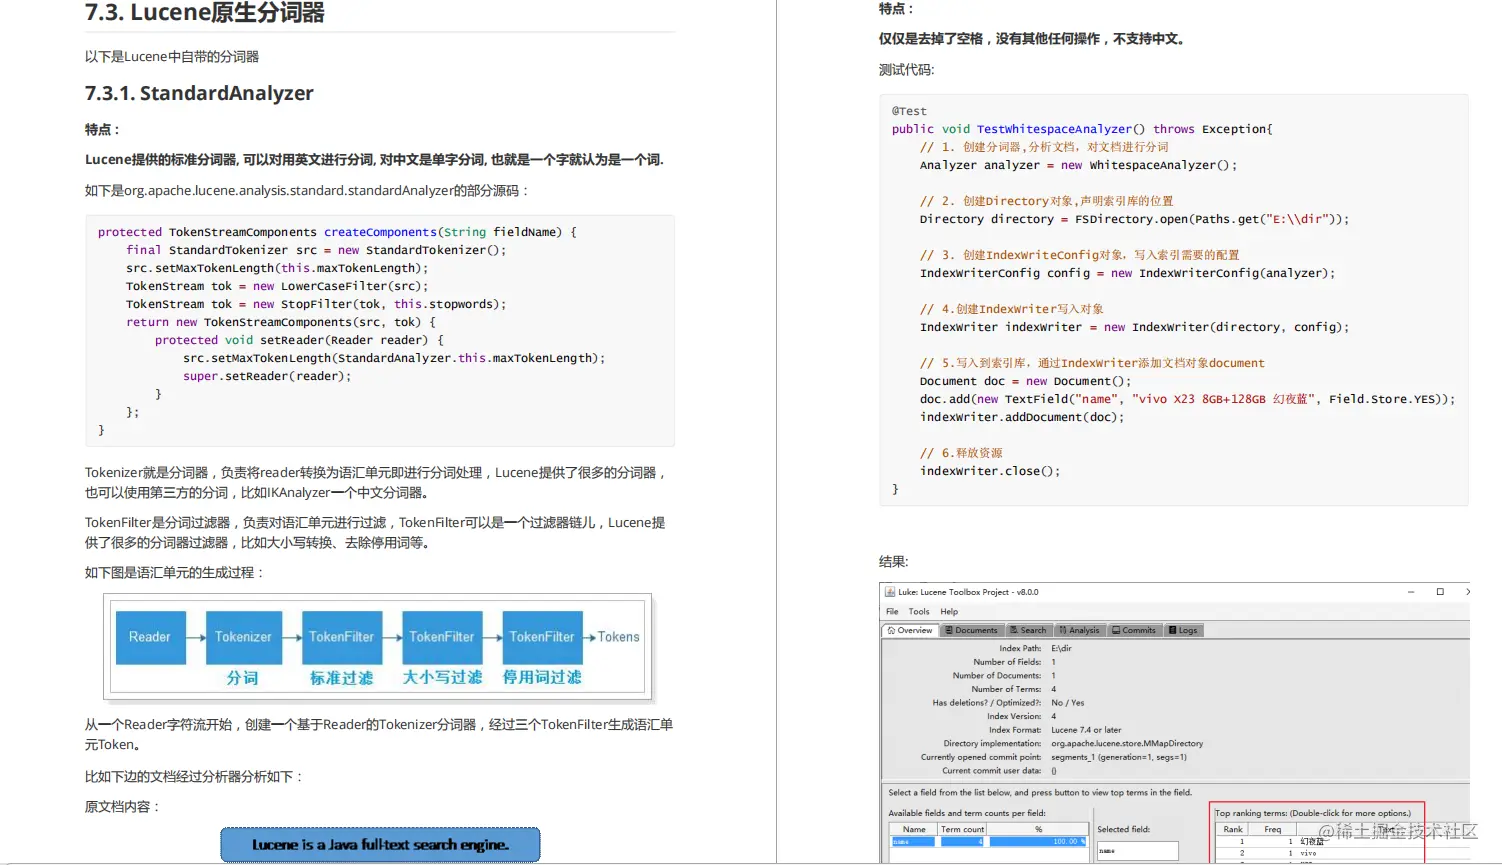Switch to the Logs tab
The image size is (1502, 865).
pyautogui.click(x=1183, y=630)
